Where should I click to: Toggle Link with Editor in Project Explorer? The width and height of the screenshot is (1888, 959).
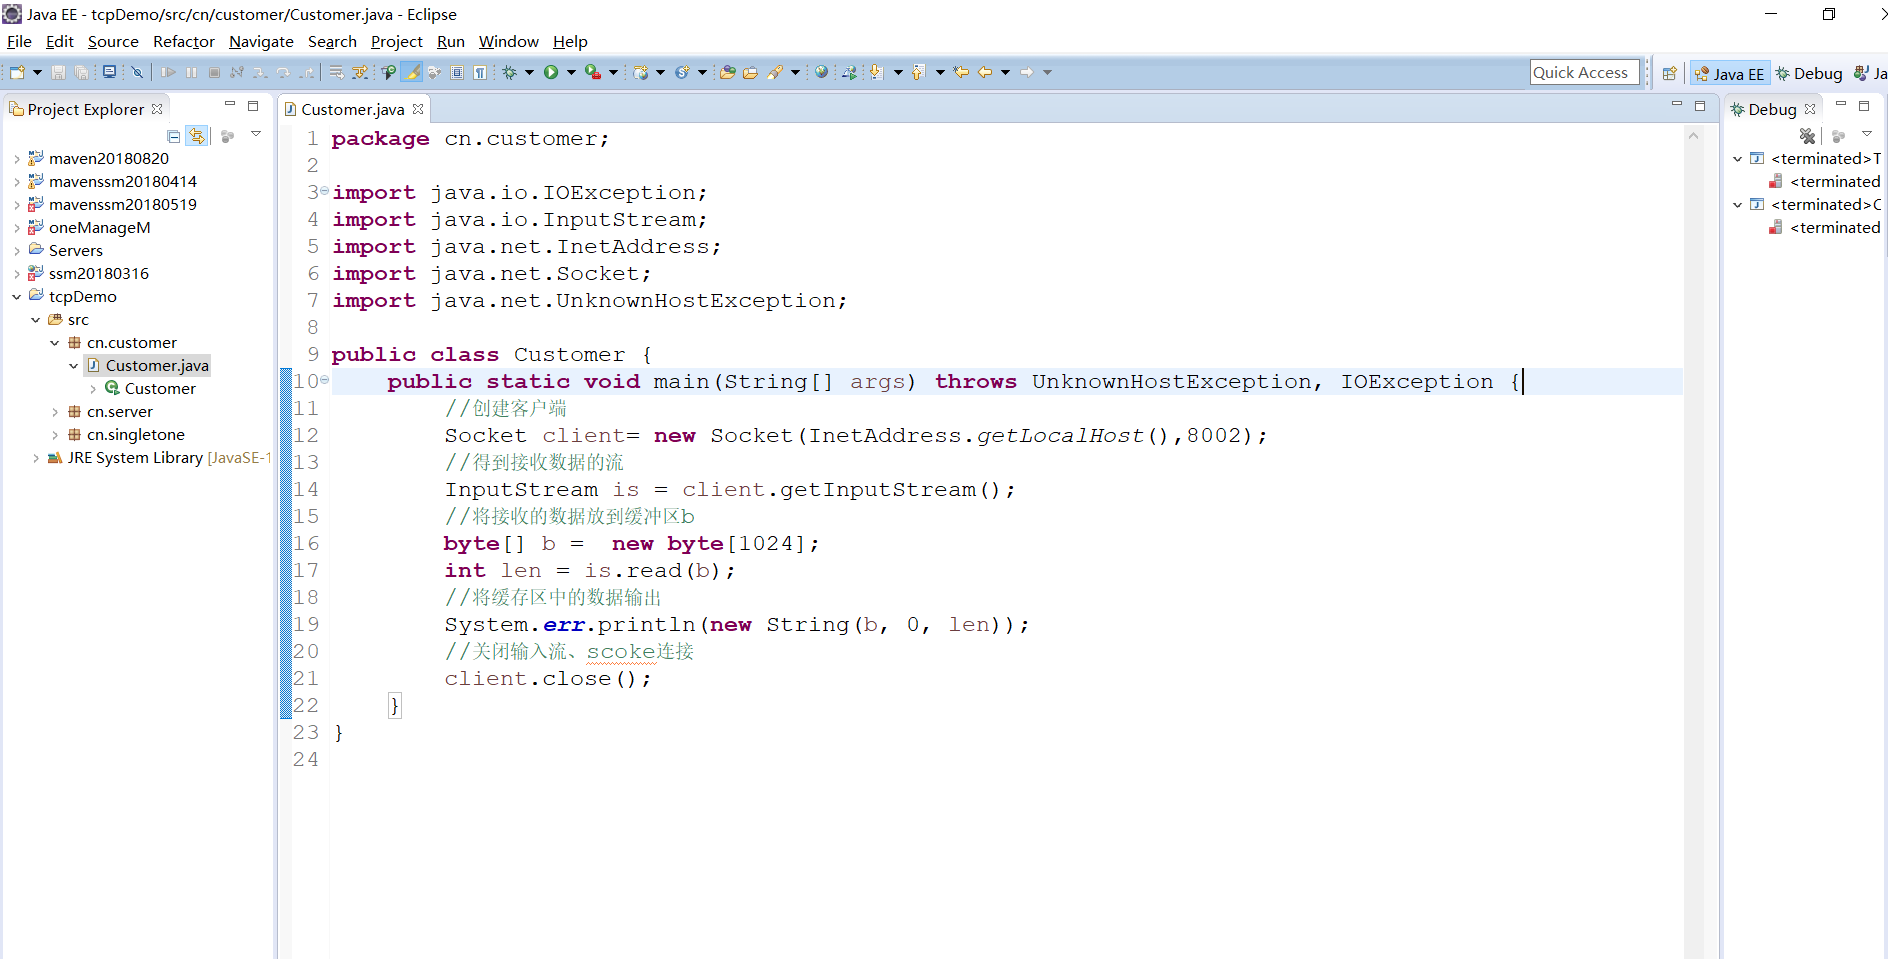(x=197, y=136)
